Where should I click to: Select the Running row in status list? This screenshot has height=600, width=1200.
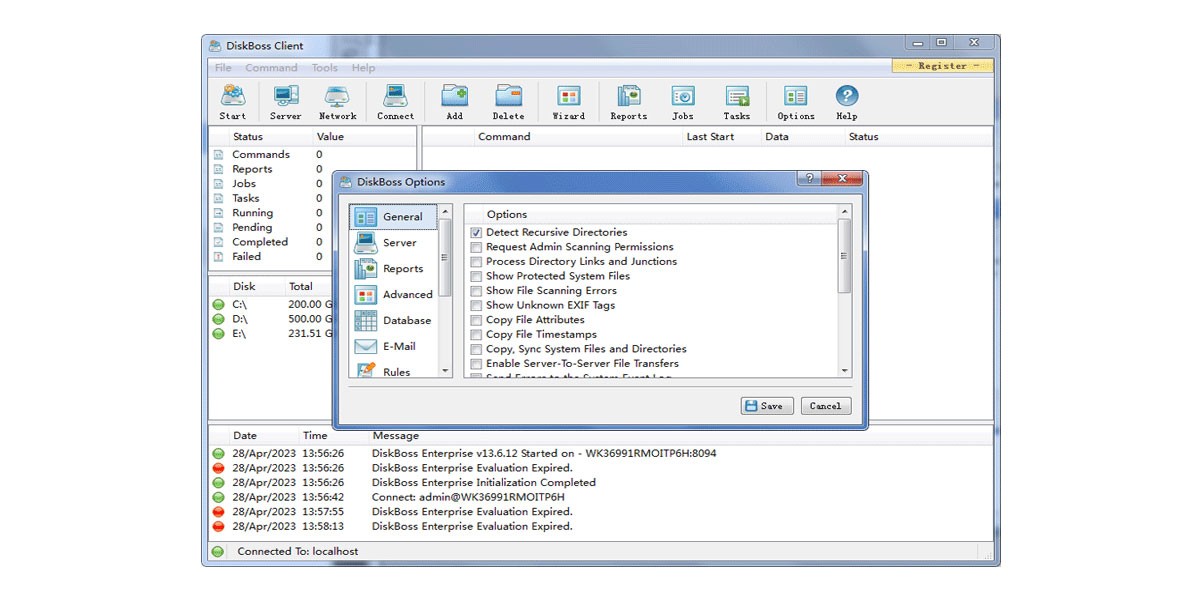(x=312, y=213)
